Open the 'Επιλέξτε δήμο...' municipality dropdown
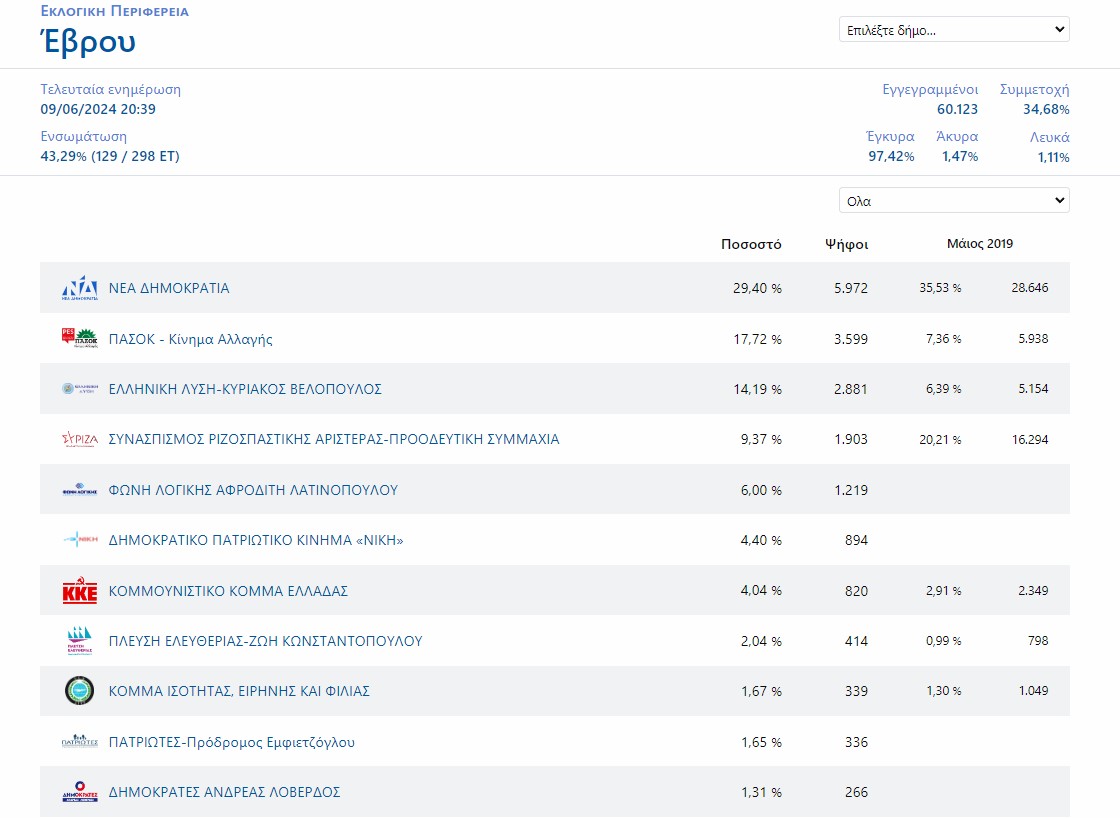Image resolution: width=1120 pixels, height=818 pixels. click(x=953, y=30)
